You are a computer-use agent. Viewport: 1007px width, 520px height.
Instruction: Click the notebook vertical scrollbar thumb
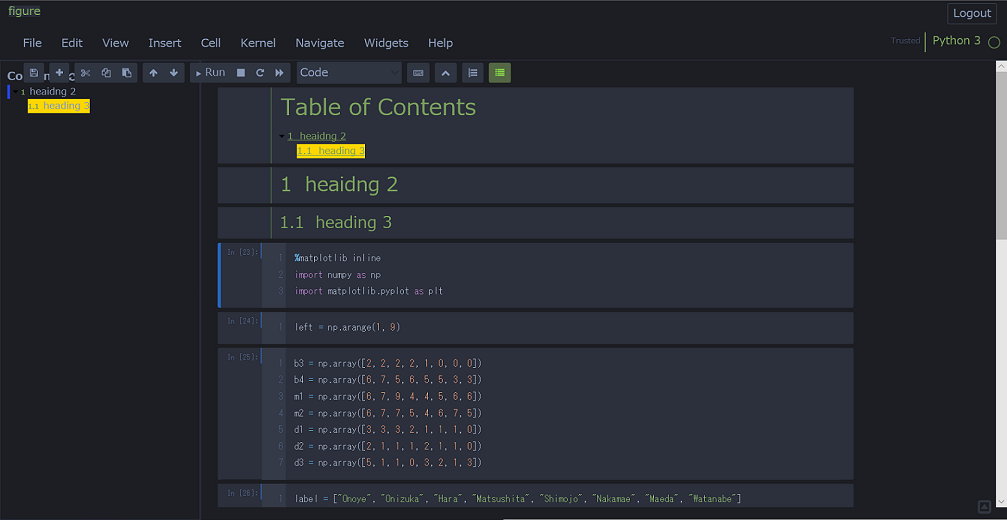tap(1001, 156)
